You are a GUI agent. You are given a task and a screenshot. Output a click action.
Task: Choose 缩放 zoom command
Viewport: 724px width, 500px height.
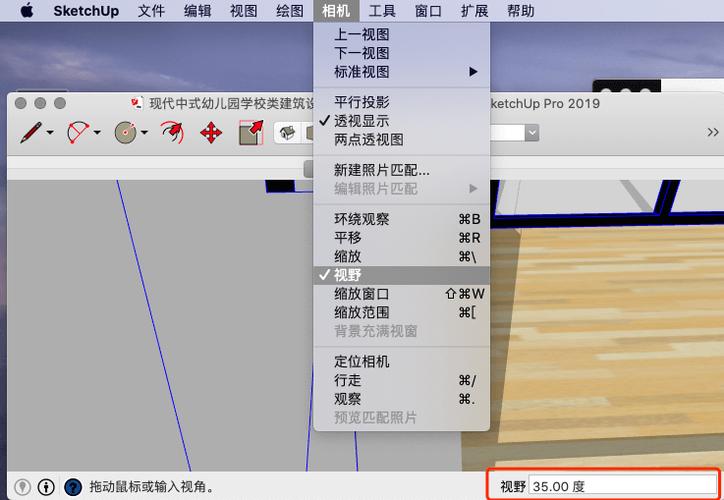pos(401,257)
